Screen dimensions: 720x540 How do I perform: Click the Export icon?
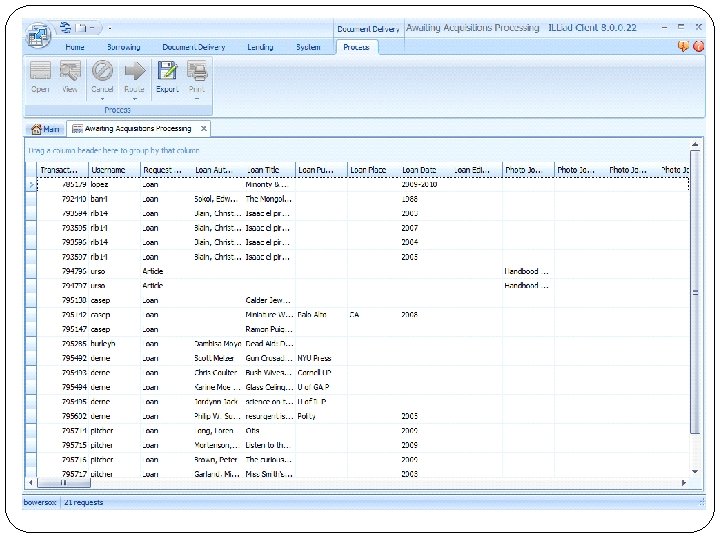(x=167, y=72)
